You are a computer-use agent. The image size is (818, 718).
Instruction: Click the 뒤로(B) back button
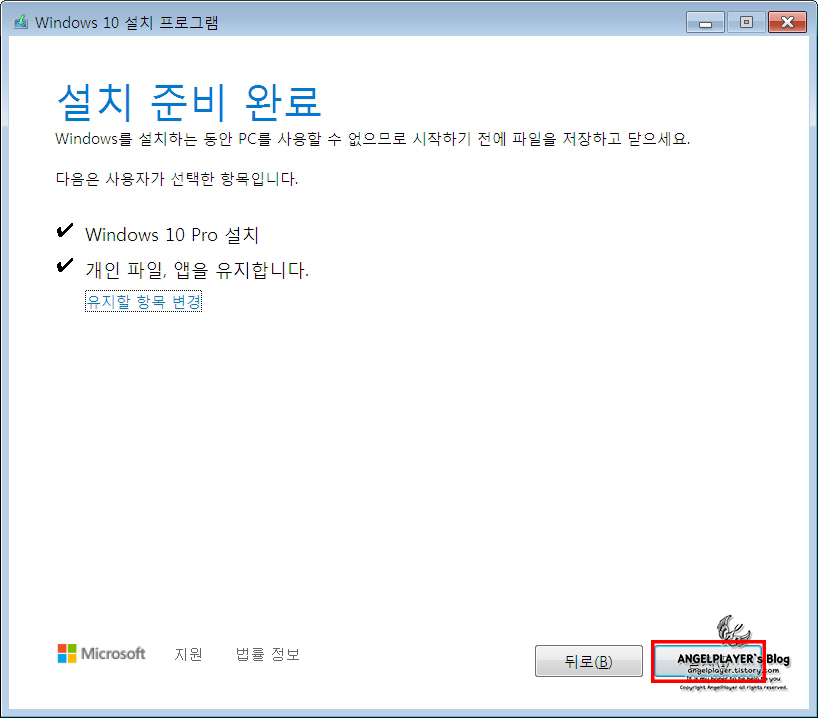coord(588,661)
